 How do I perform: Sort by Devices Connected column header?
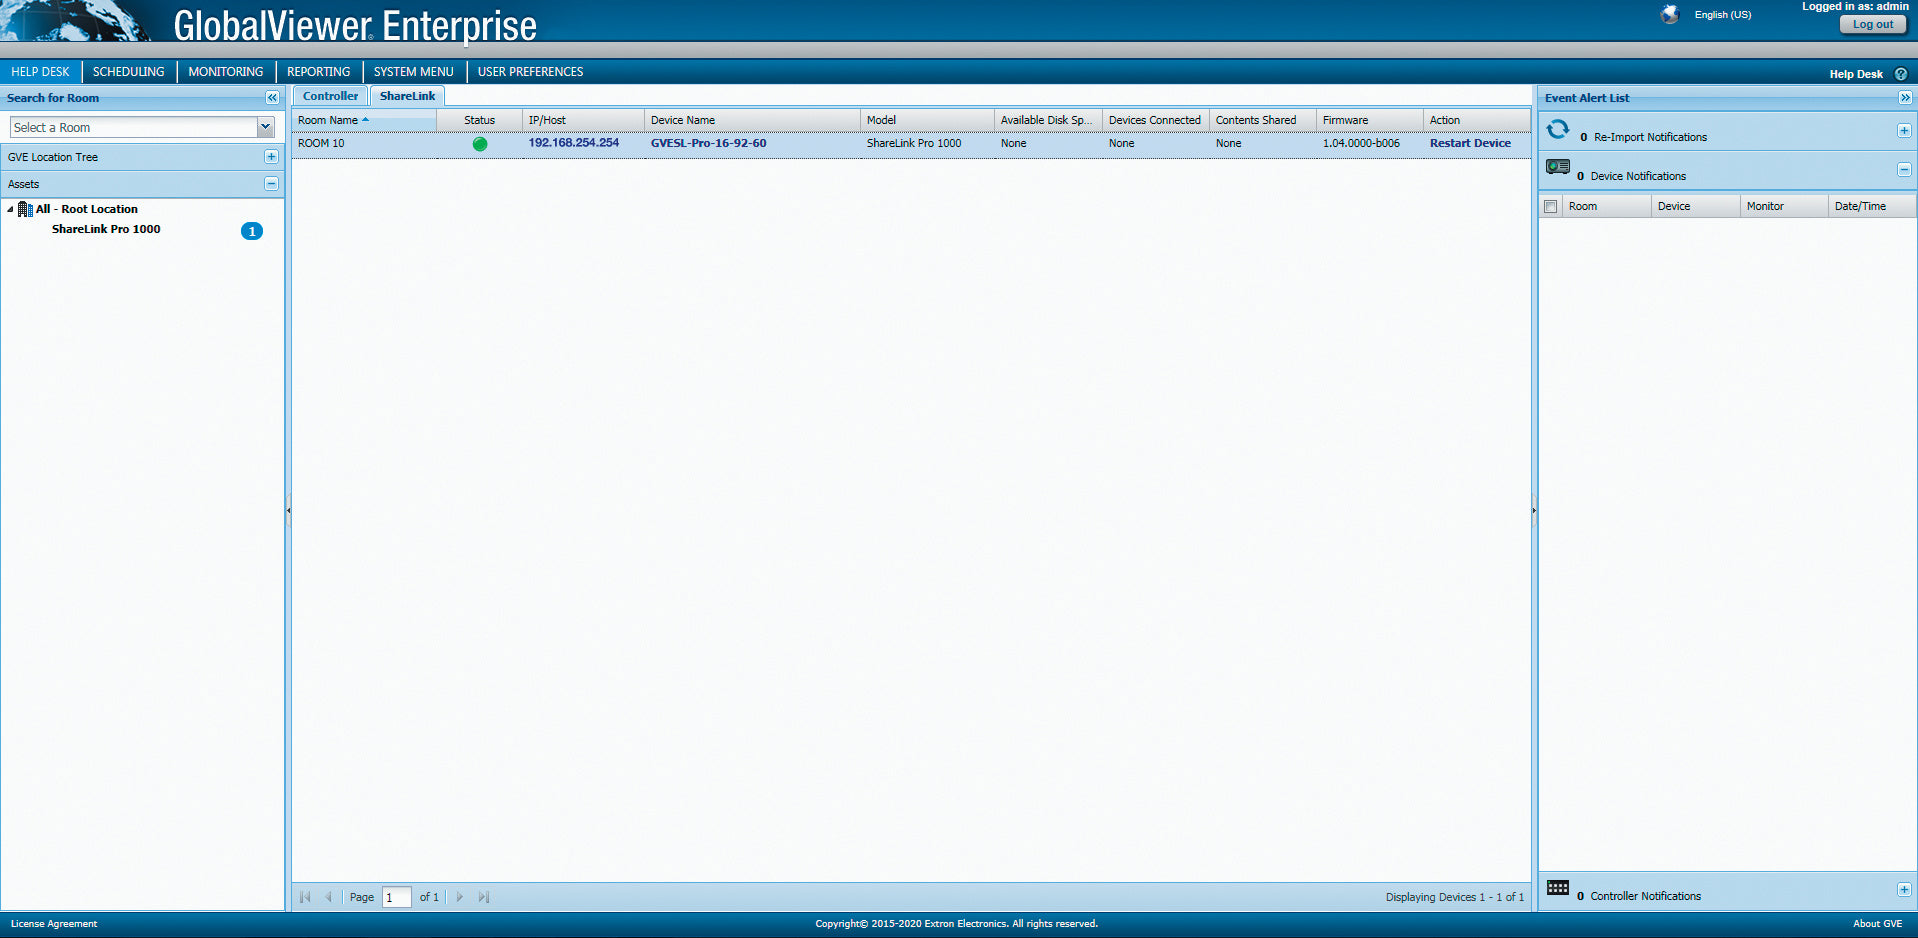[1155, 120]
